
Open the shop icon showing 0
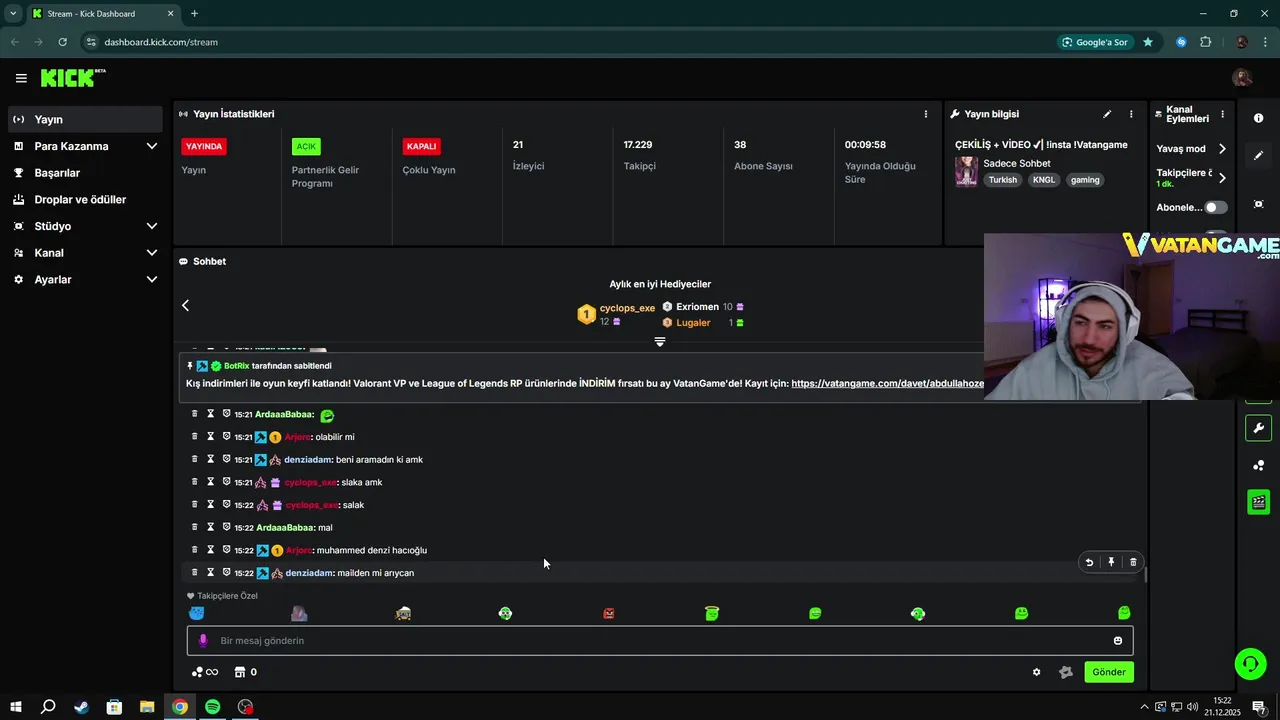[x=246, y=672]
